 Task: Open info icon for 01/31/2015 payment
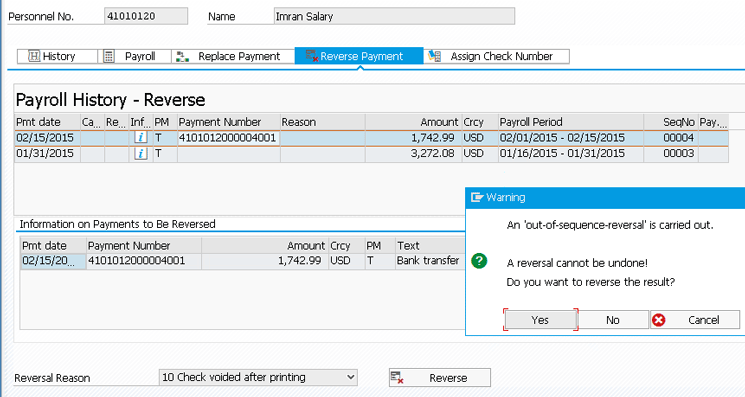141,153
